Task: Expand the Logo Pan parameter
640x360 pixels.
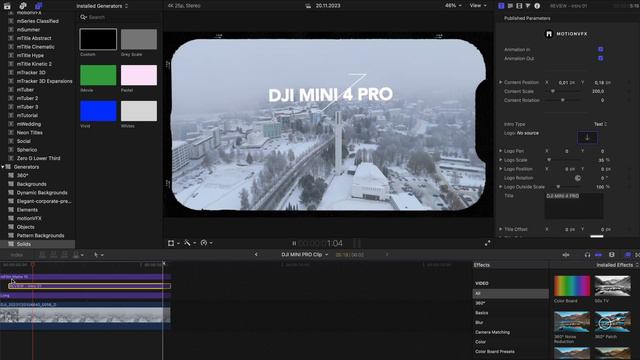Action: tap(500, 151)
